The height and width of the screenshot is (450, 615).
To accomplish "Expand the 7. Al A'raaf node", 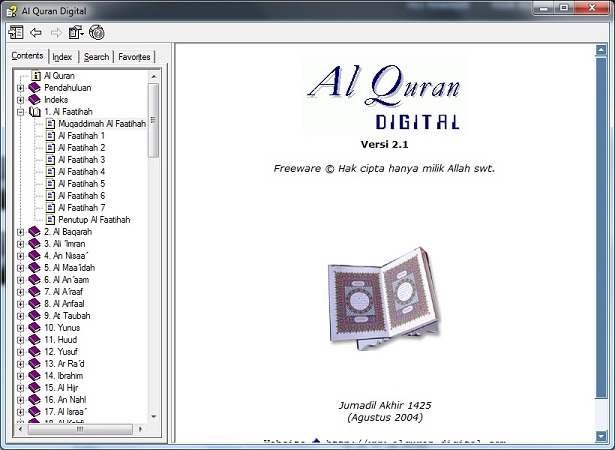I will point(20,292).
